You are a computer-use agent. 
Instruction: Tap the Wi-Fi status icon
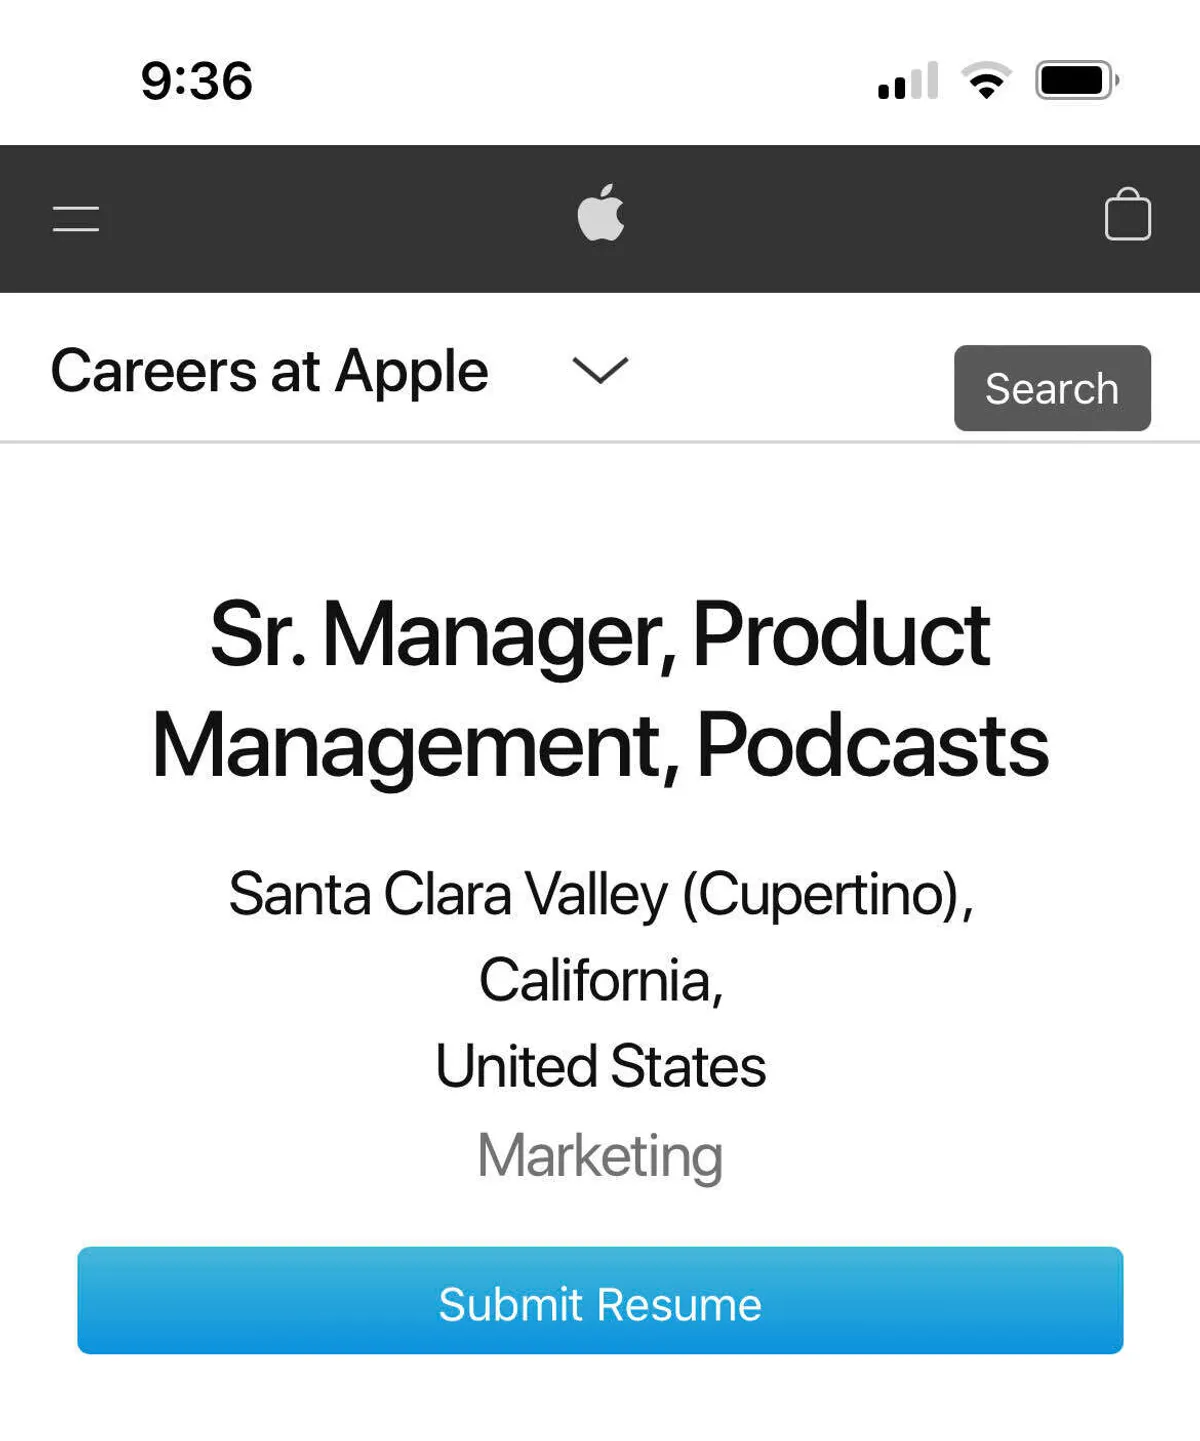click(x=986, y=81)
